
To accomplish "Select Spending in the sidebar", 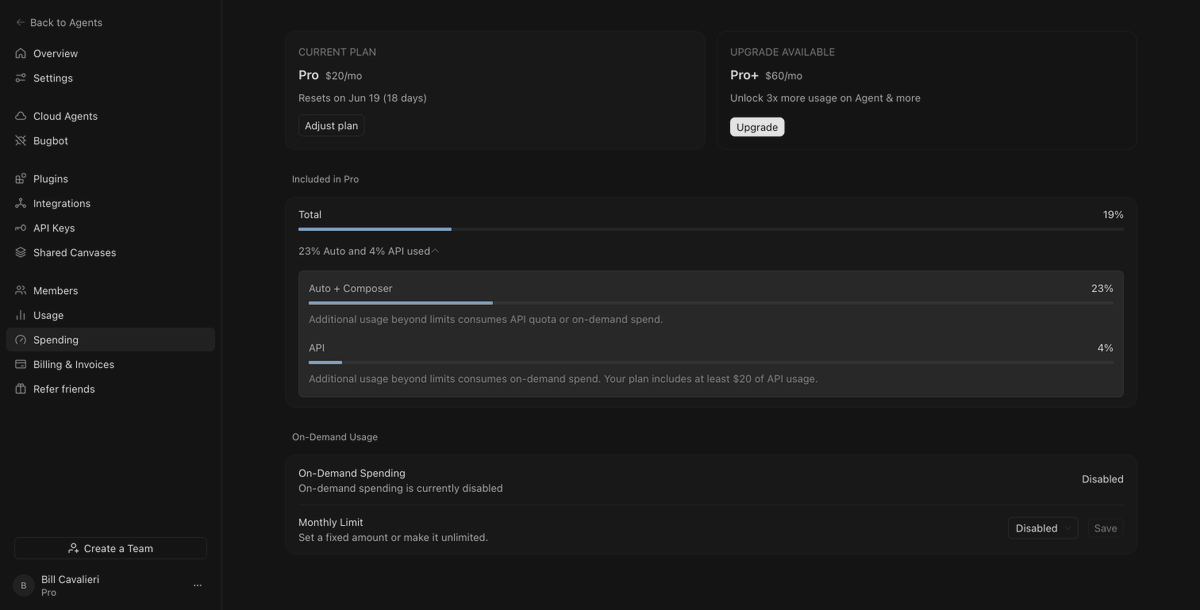I will click(110, 340).
